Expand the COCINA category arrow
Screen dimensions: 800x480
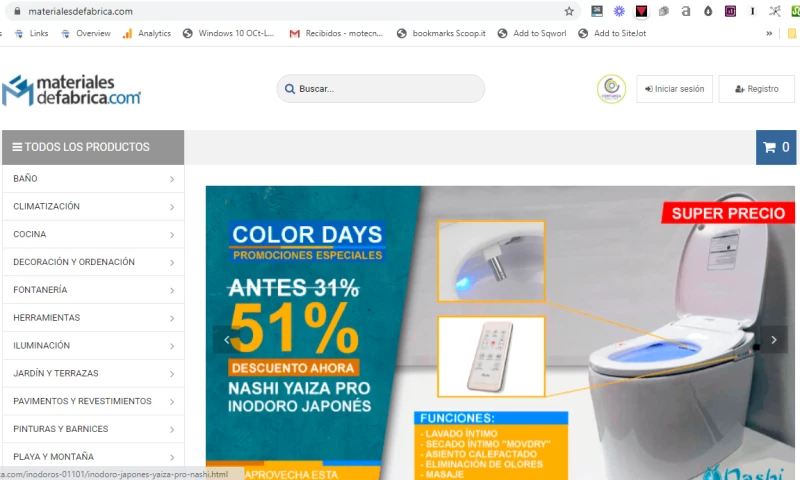(172, 235)
